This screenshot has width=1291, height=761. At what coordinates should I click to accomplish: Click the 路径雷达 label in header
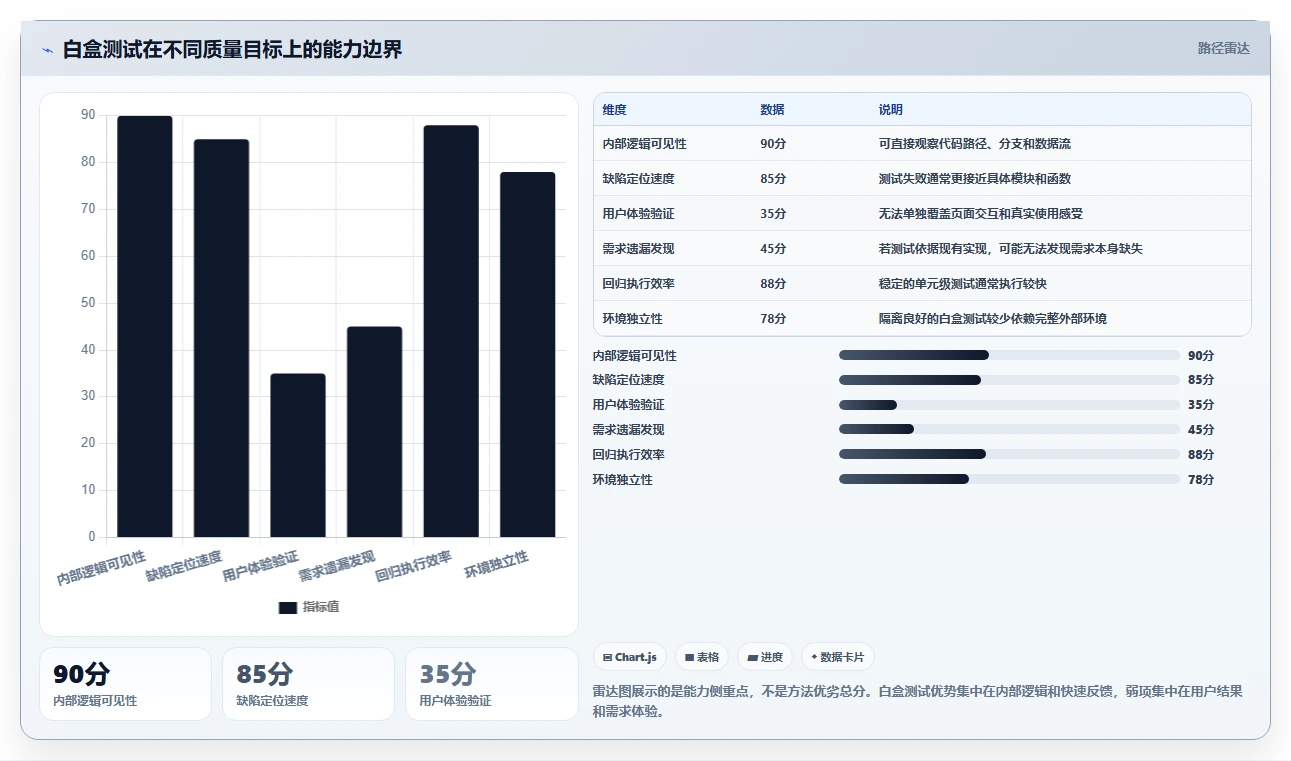click(1224, 48)
